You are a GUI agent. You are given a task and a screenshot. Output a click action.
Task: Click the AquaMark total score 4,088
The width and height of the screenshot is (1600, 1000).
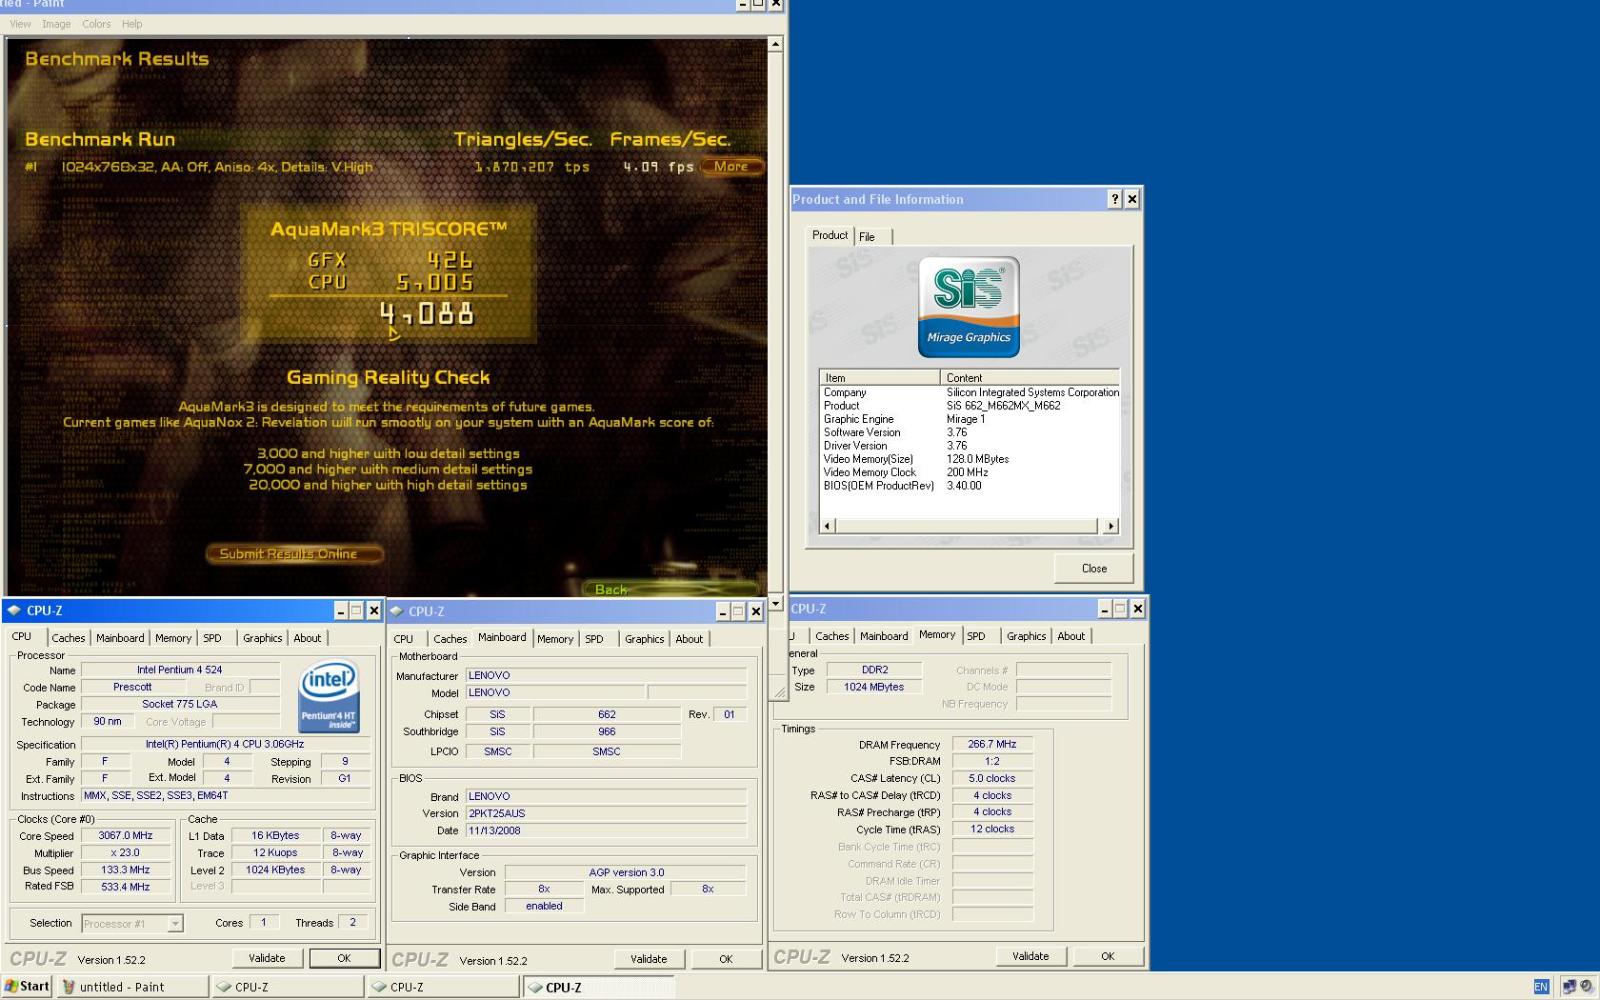pyautogui.click(x=427, y=314)
